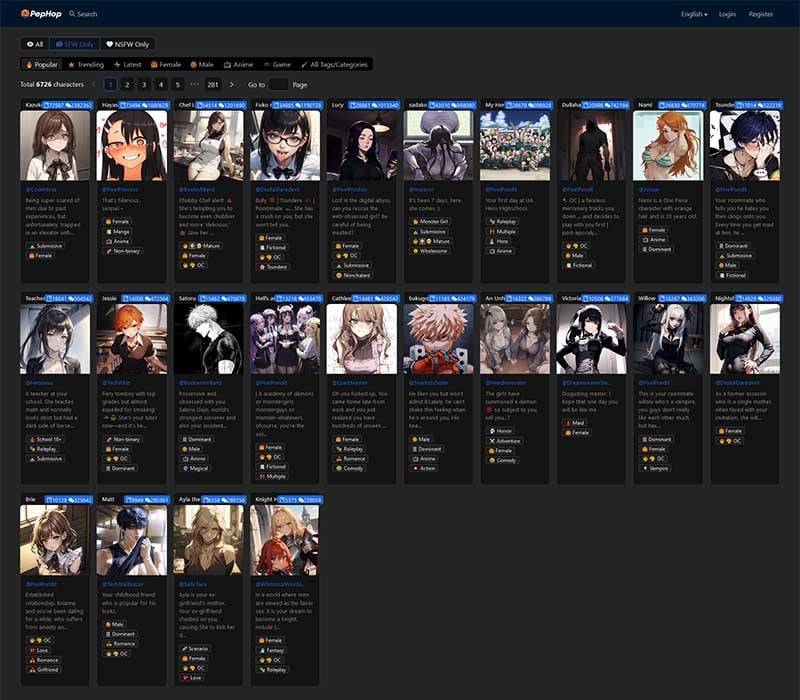Click the Horror tag on An Unh card
The width and height of the screenshot is (800, 700).
pos(501,431)
